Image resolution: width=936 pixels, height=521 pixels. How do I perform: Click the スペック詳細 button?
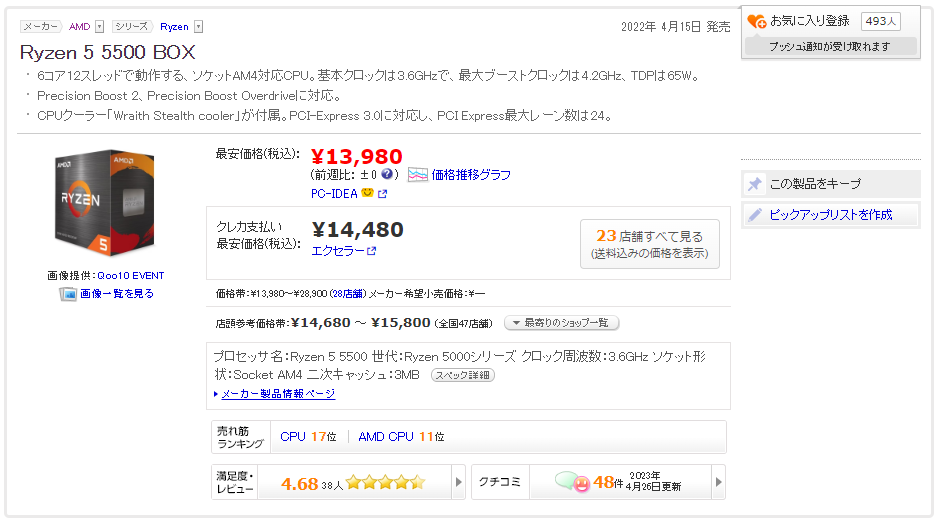click(462, 375)
